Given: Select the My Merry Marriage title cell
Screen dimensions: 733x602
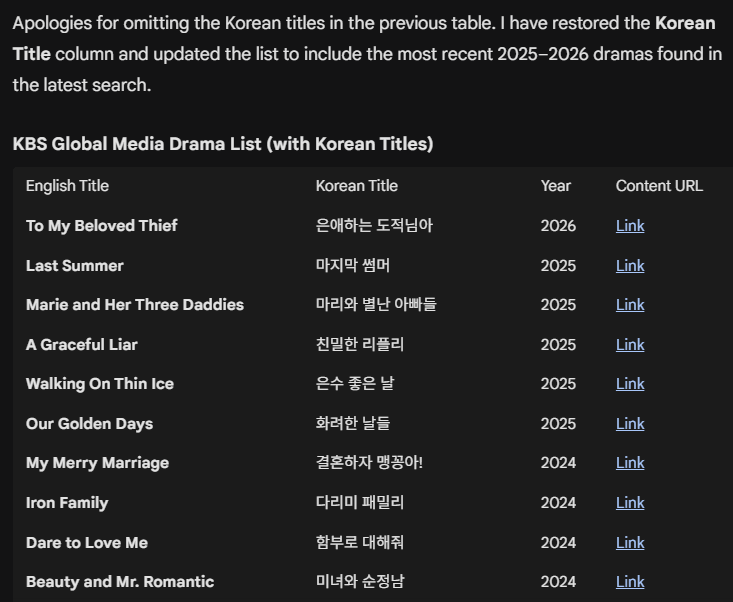Looking at the screenshot, I should point(98,463).
